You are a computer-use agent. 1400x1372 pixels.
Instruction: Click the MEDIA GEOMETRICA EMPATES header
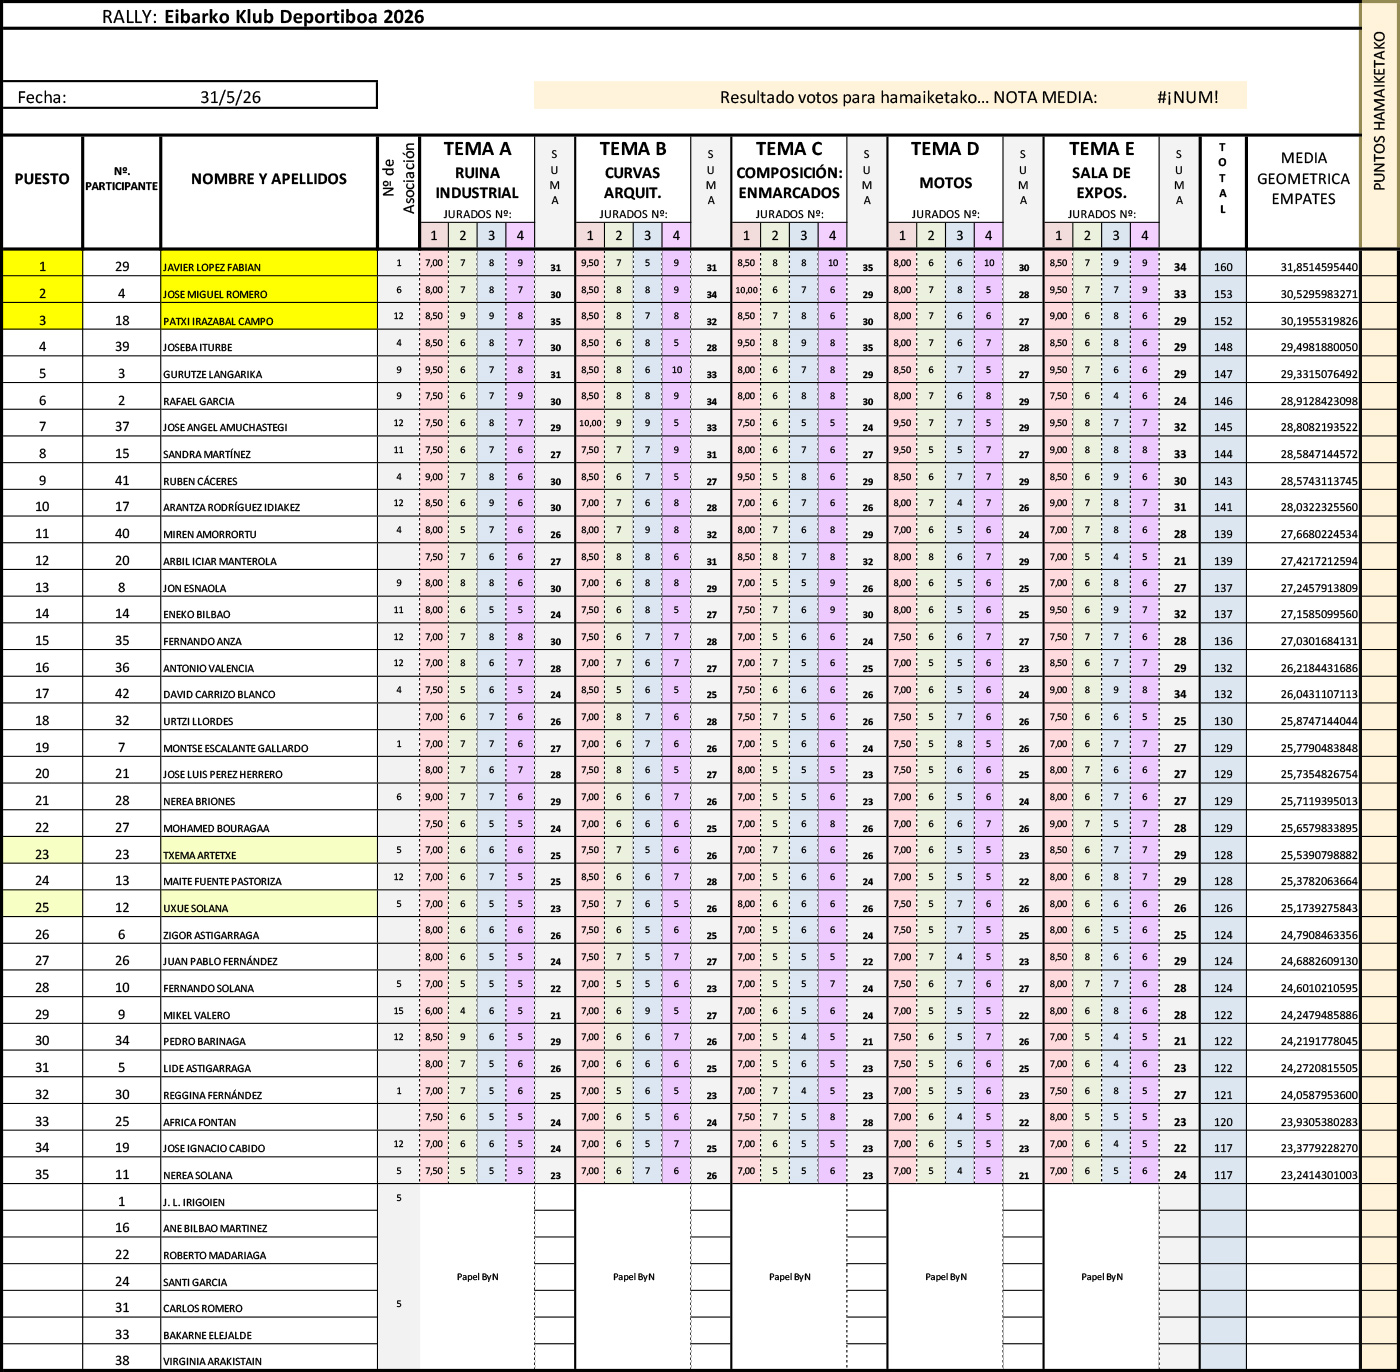coord(1303,179)
